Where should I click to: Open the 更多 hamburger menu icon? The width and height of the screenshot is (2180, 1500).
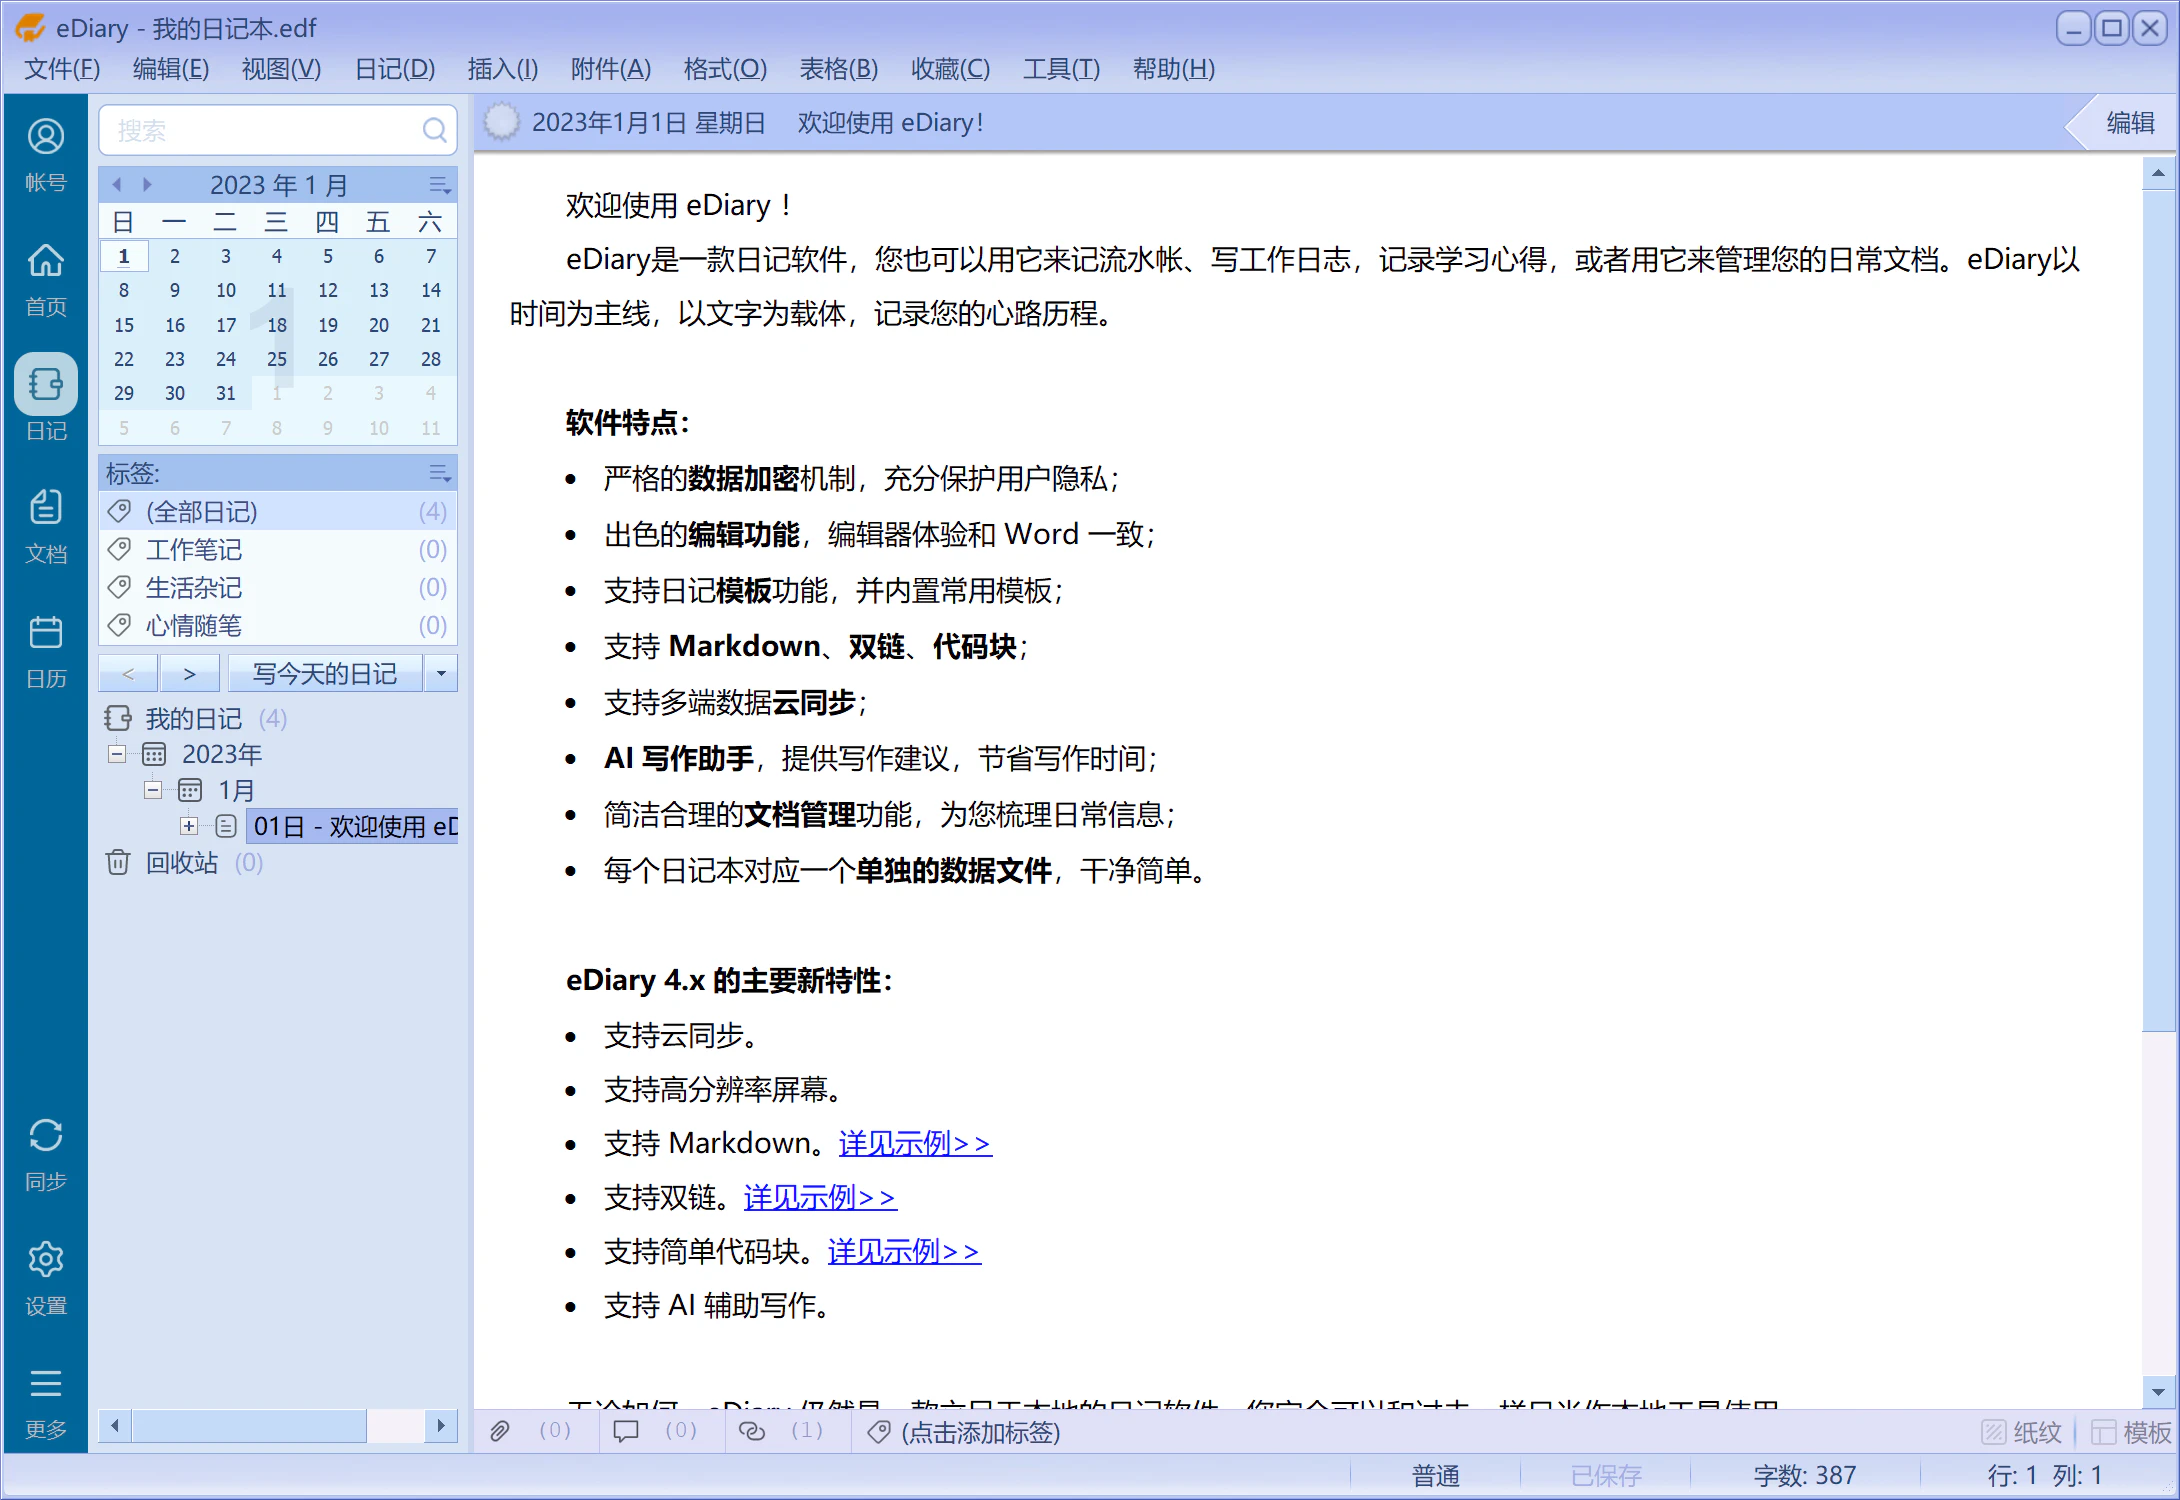click(x=45, y=1383)
